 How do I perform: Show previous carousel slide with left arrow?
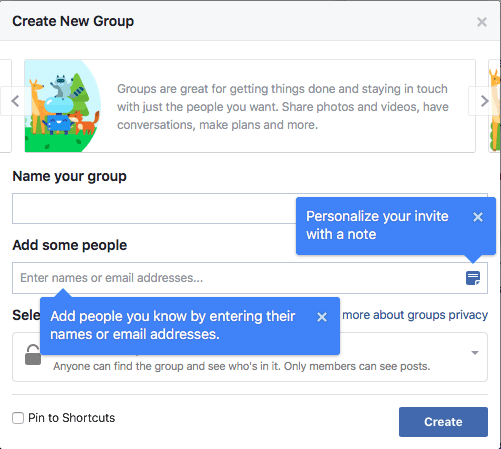pos(15,101)
